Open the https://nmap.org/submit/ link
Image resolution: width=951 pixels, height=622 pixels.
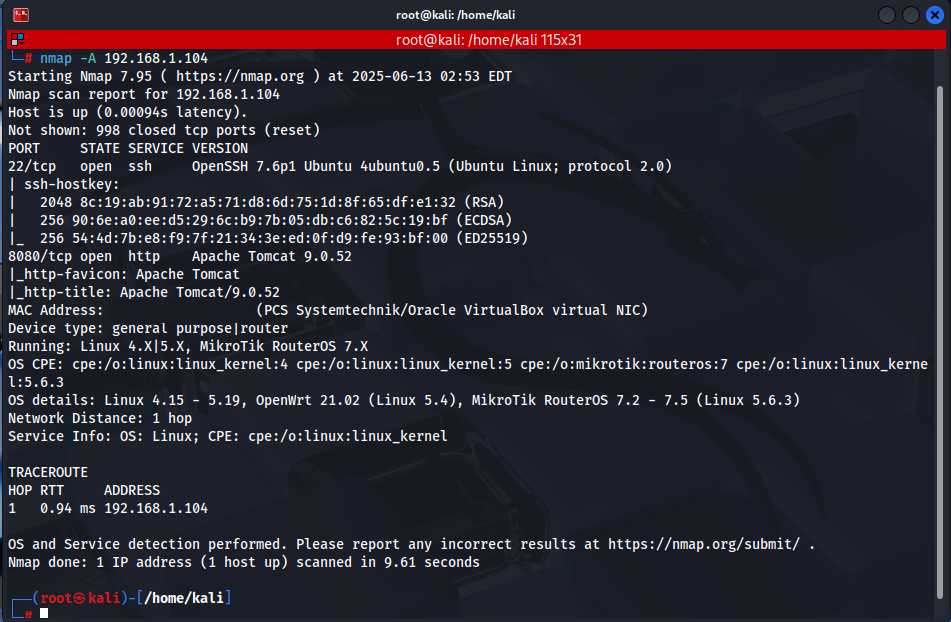[x=704, y=544]
